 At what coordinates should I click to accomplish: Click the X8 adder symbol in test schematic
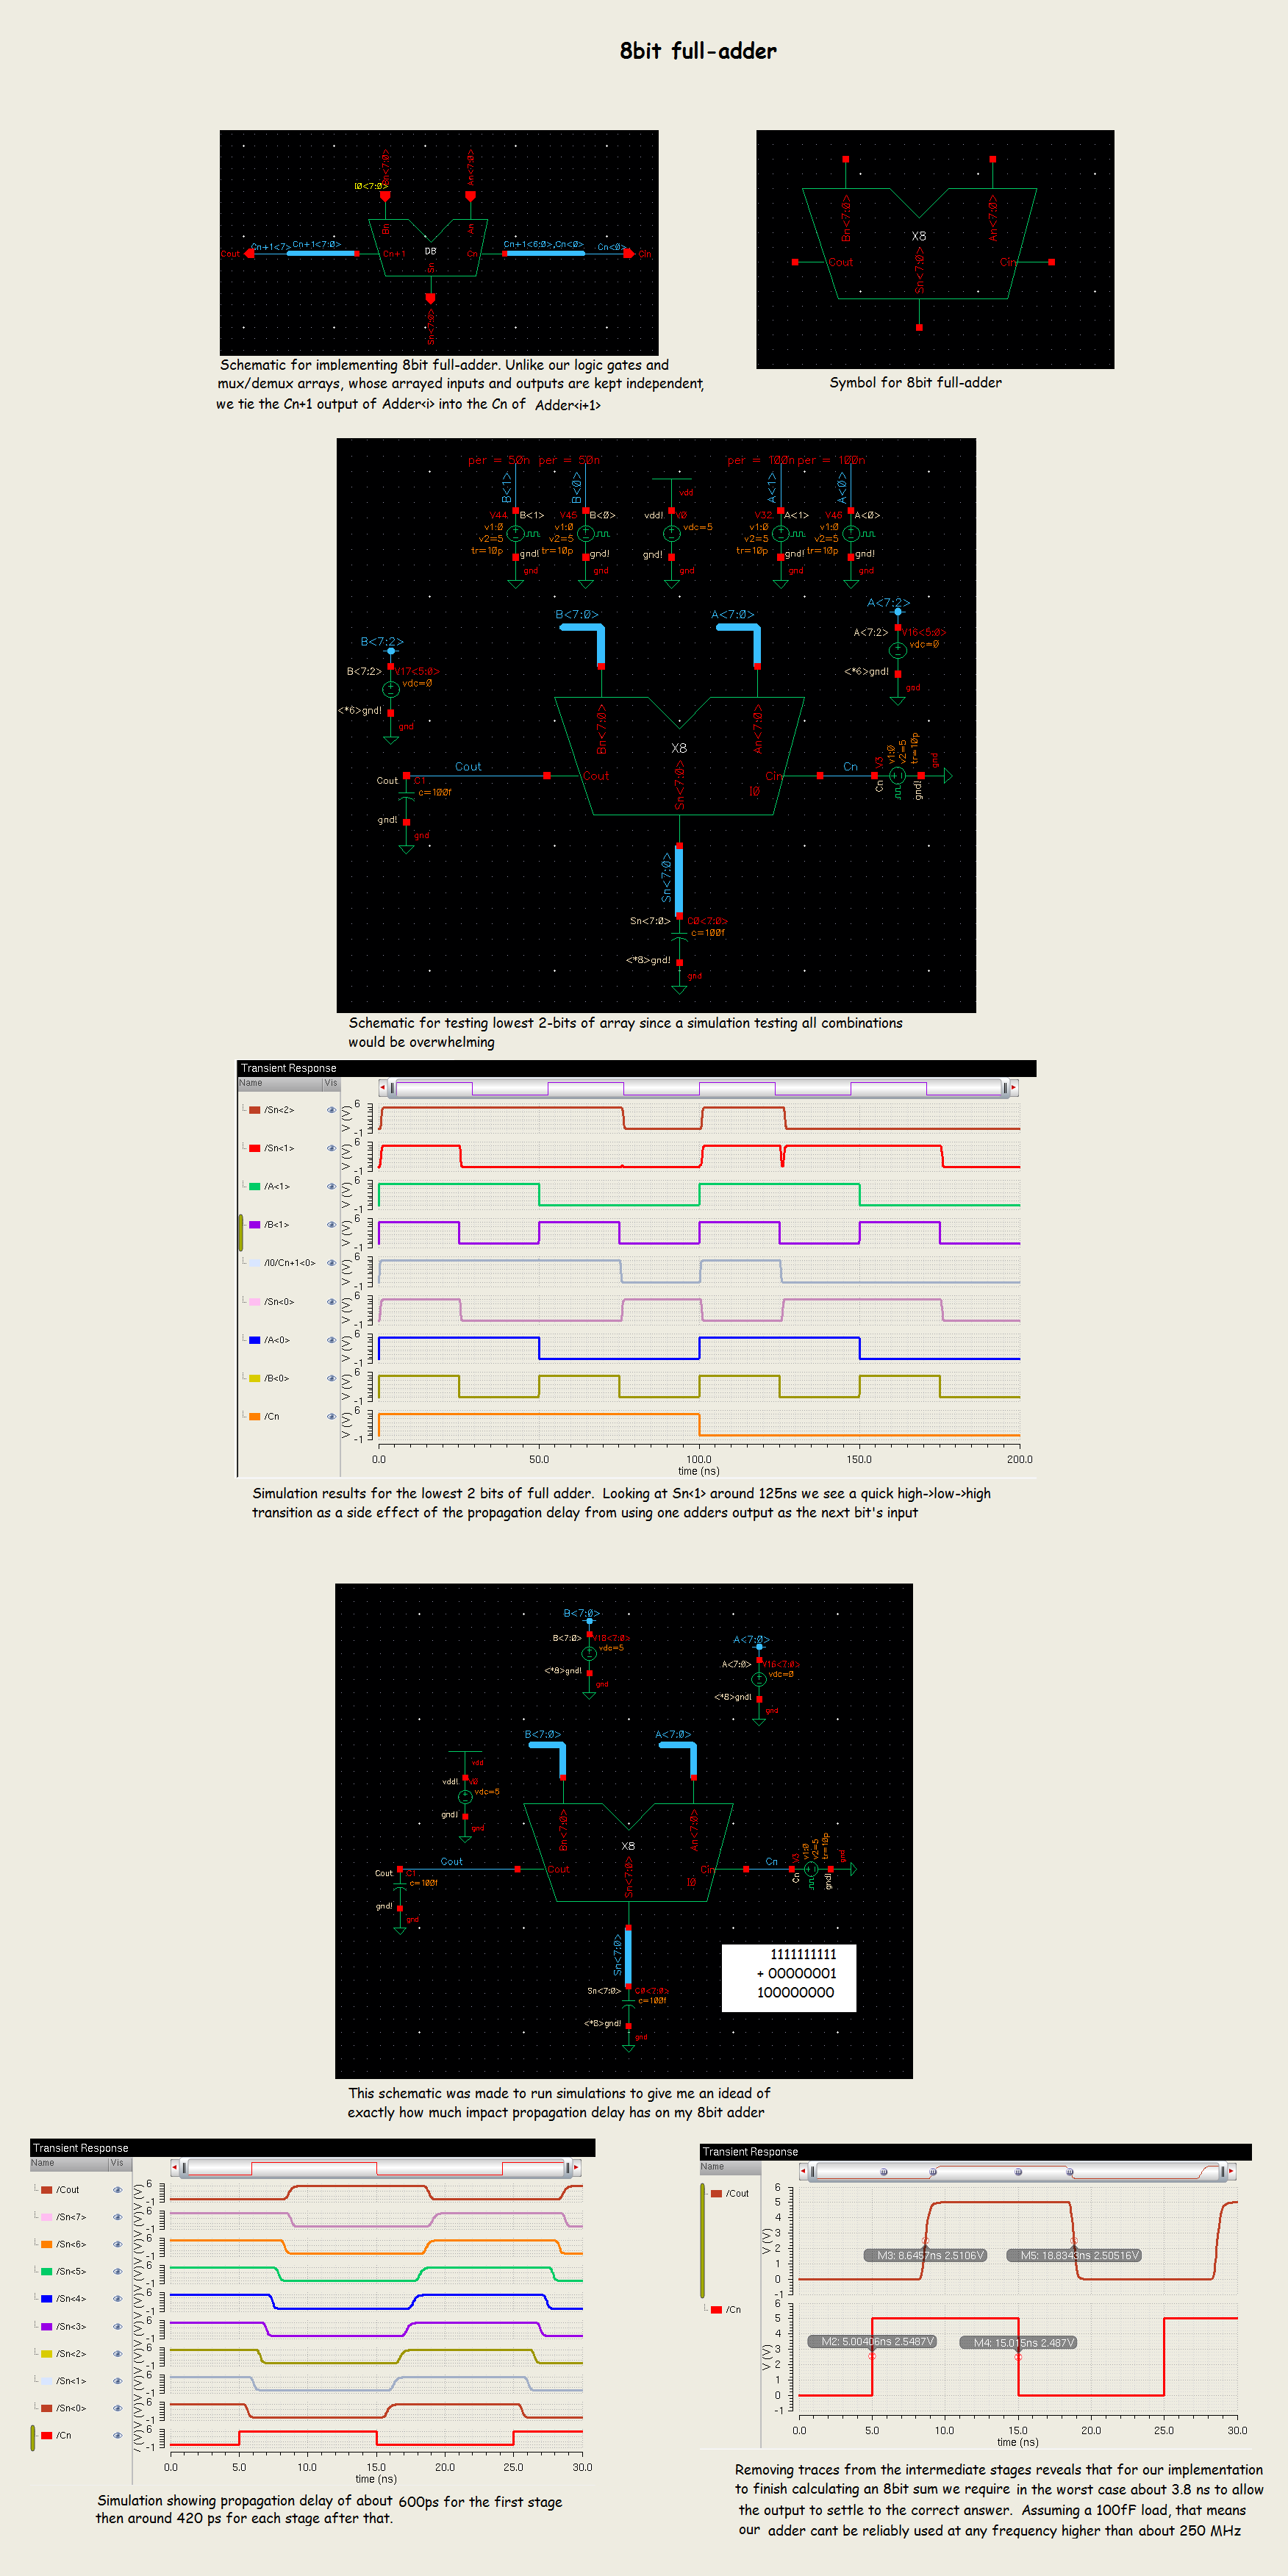coord(679,756)
